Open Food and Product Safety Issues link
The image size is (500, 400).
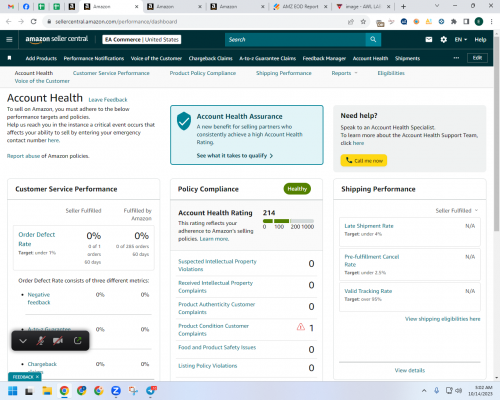coord(217,347)
